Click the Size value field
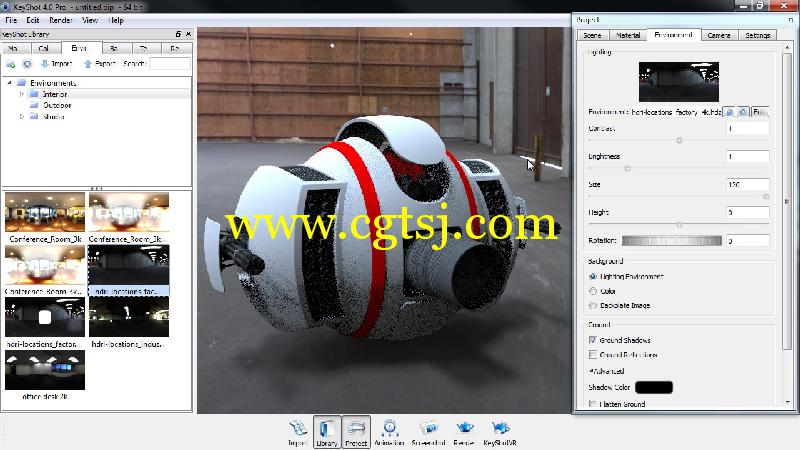The height and width of the screenshot is (450, 800). click(747, 184)
